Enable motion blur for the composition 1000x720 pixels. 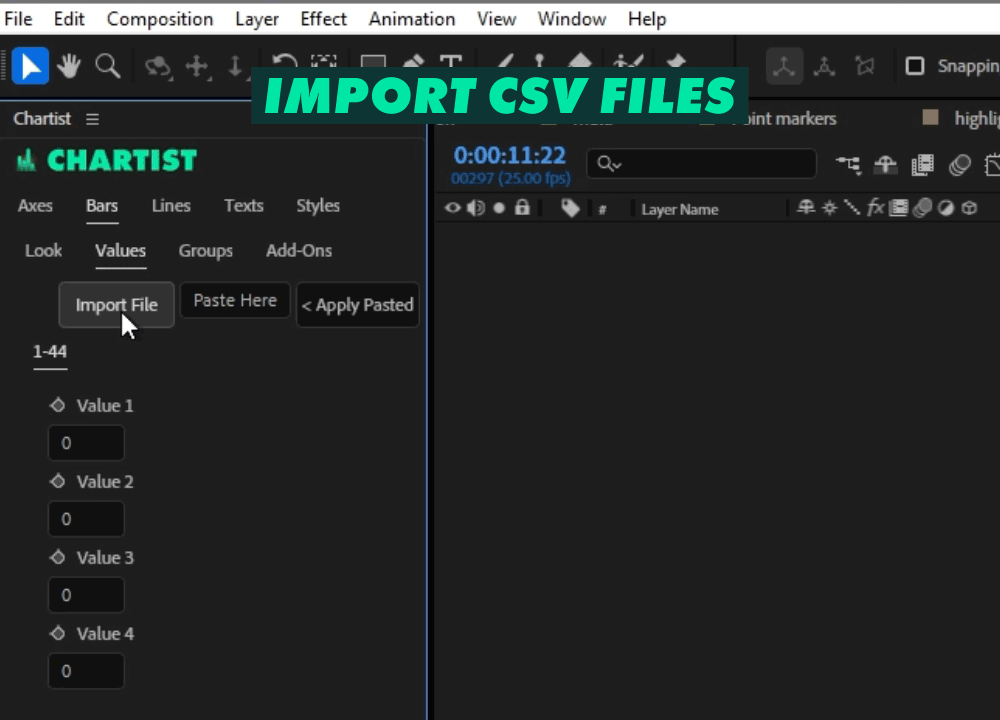click(x=958, y=165)
